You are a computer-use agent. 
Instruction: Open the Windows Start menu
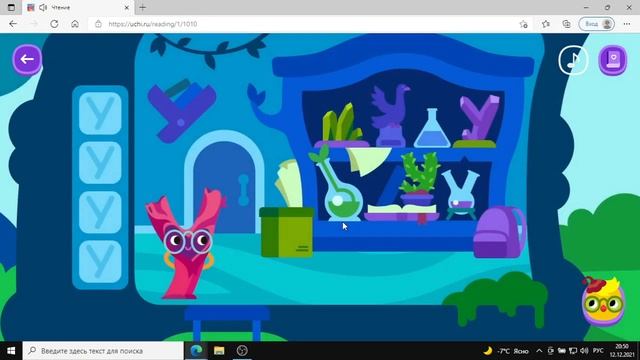coord(11,351)
